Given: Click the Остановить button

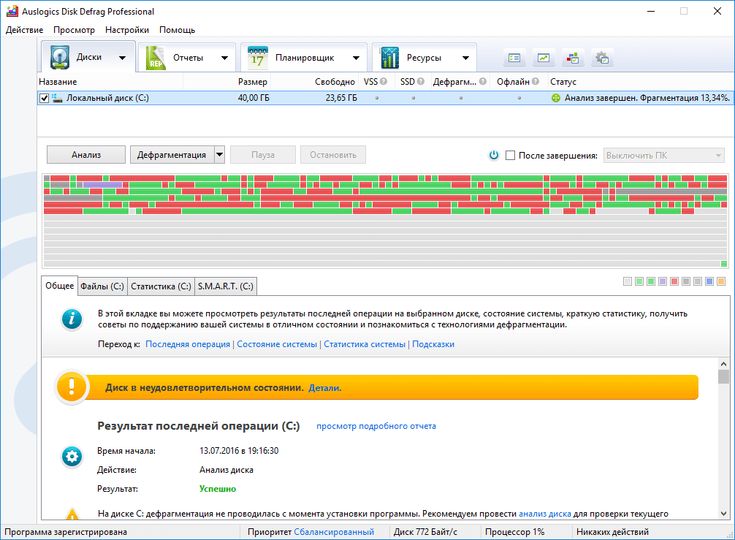Looking at the screenshot, I should click(x=333, y=155).
